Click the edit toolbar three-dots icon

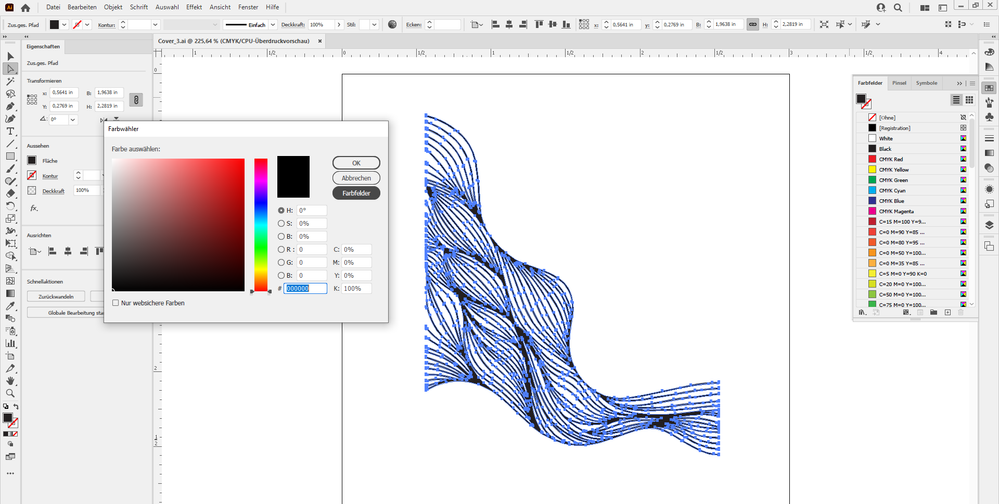click(x=10, y=473)
